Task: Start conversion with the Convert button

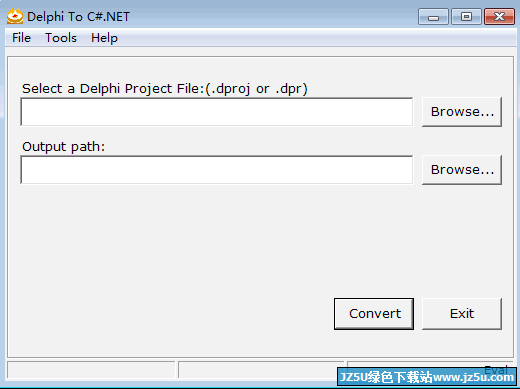Action: (x=374, y=314)
